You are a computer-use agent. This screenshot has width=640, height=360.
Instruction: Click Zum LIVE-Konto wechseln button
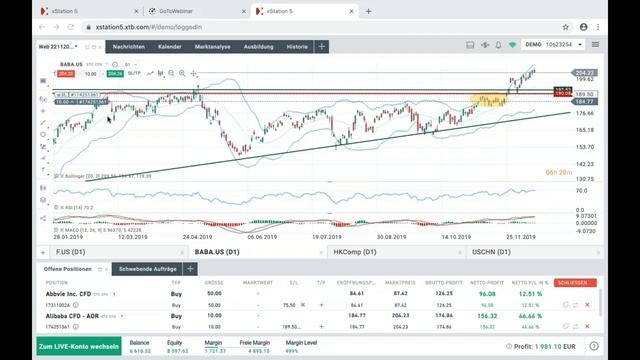pos(79,347)
